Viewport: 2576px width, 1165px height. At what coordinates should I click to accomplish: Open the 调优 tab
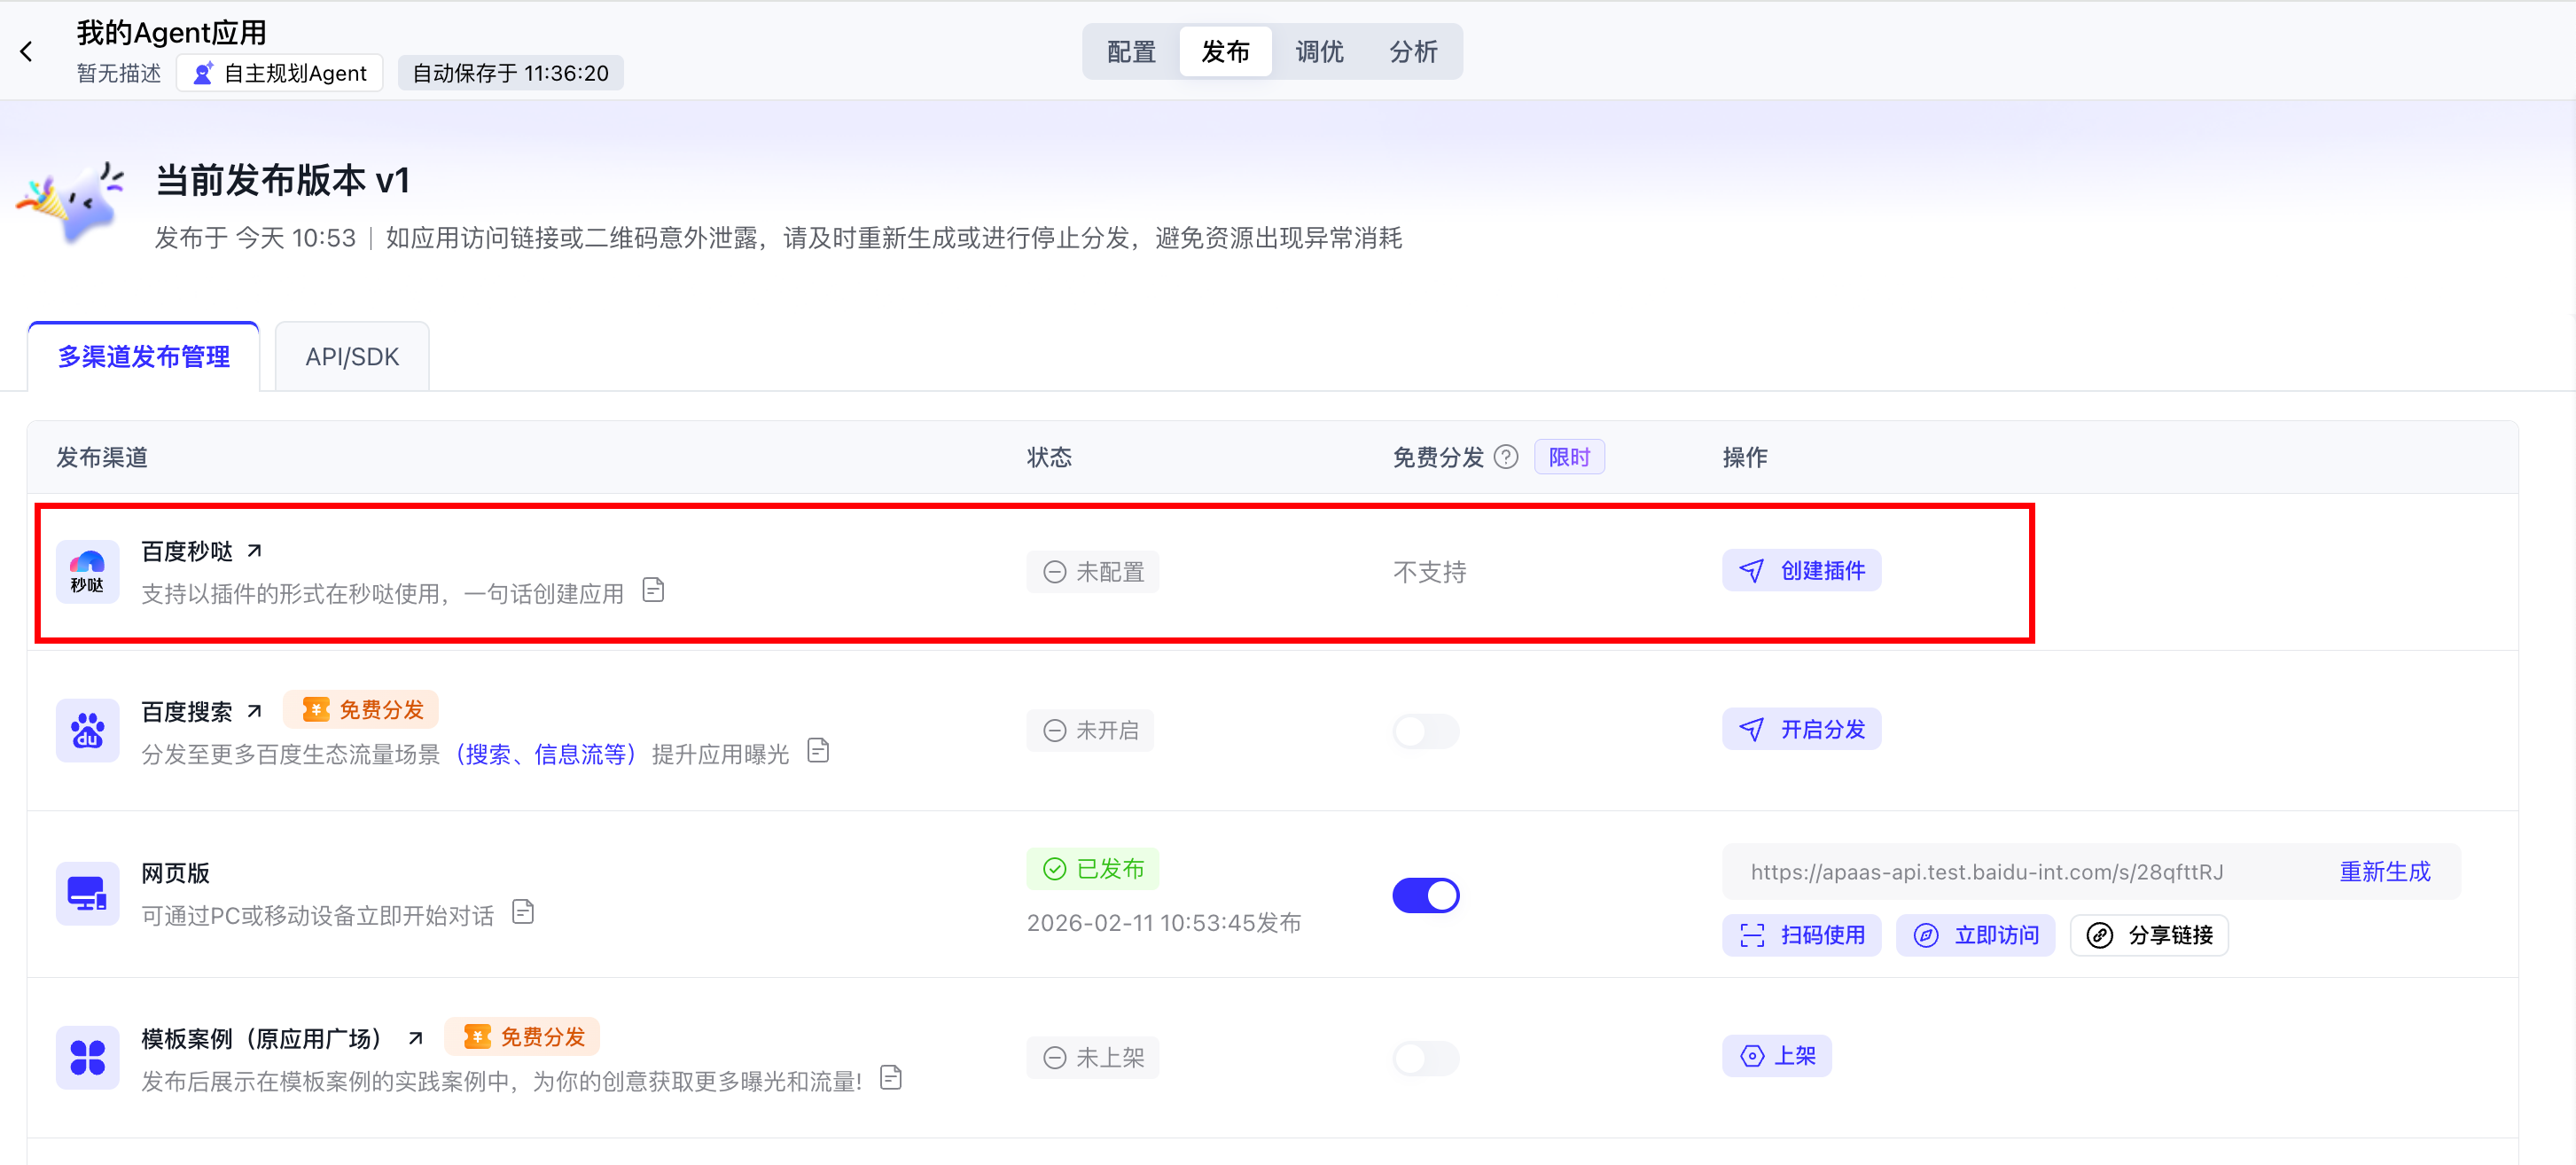click(x=1319, y=52)
